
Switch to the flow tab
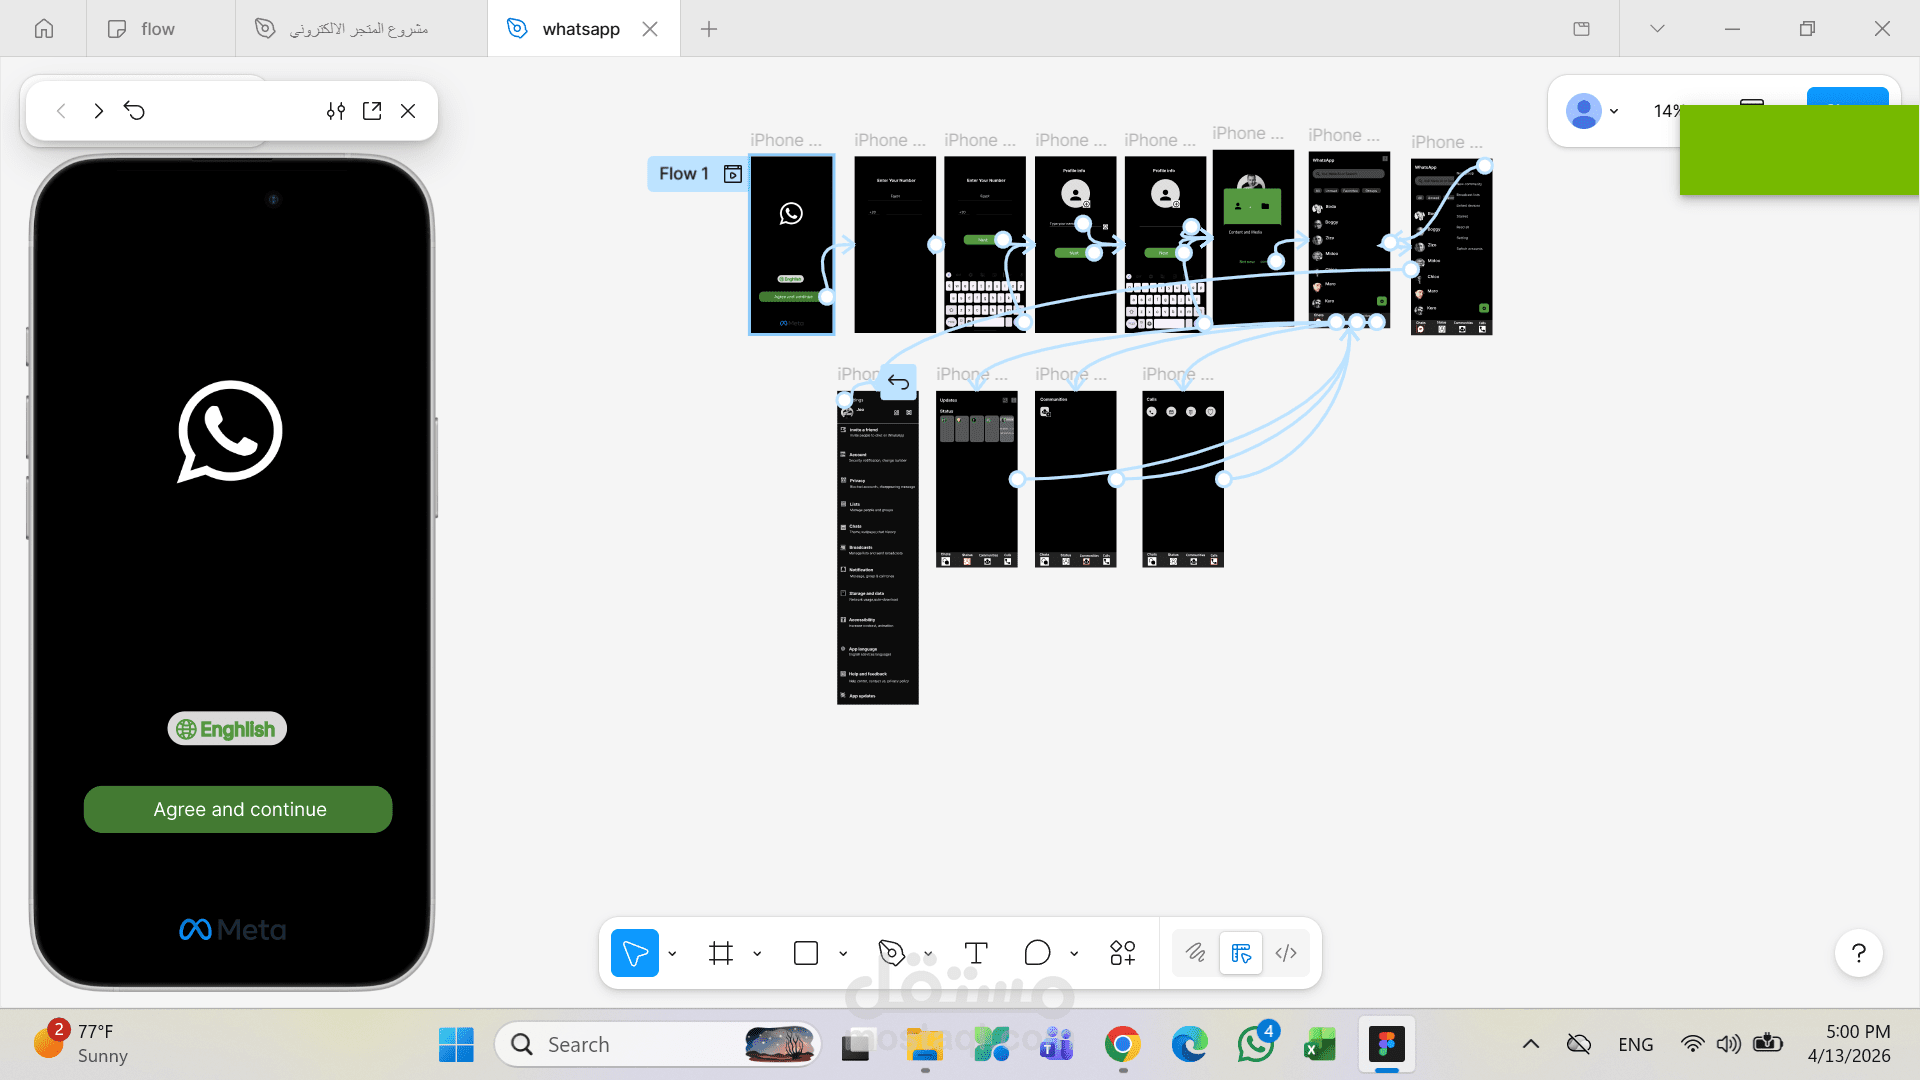pyautogui.click(x=157, y=29)
